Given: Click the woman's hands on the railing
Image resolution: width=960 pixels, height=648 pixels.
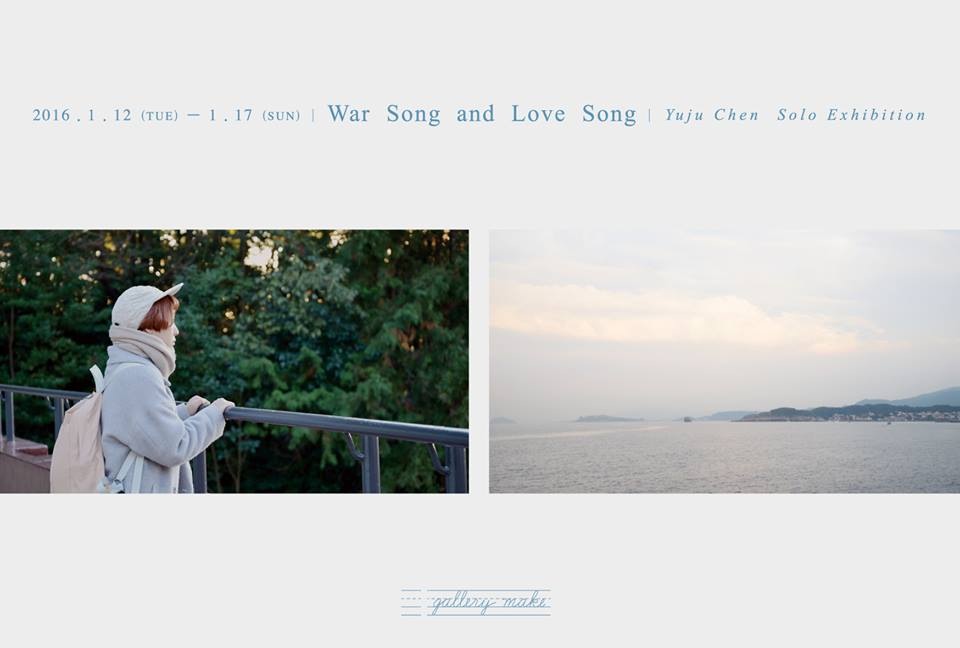Looking at the screenshot, I should (x=210, y=405).
